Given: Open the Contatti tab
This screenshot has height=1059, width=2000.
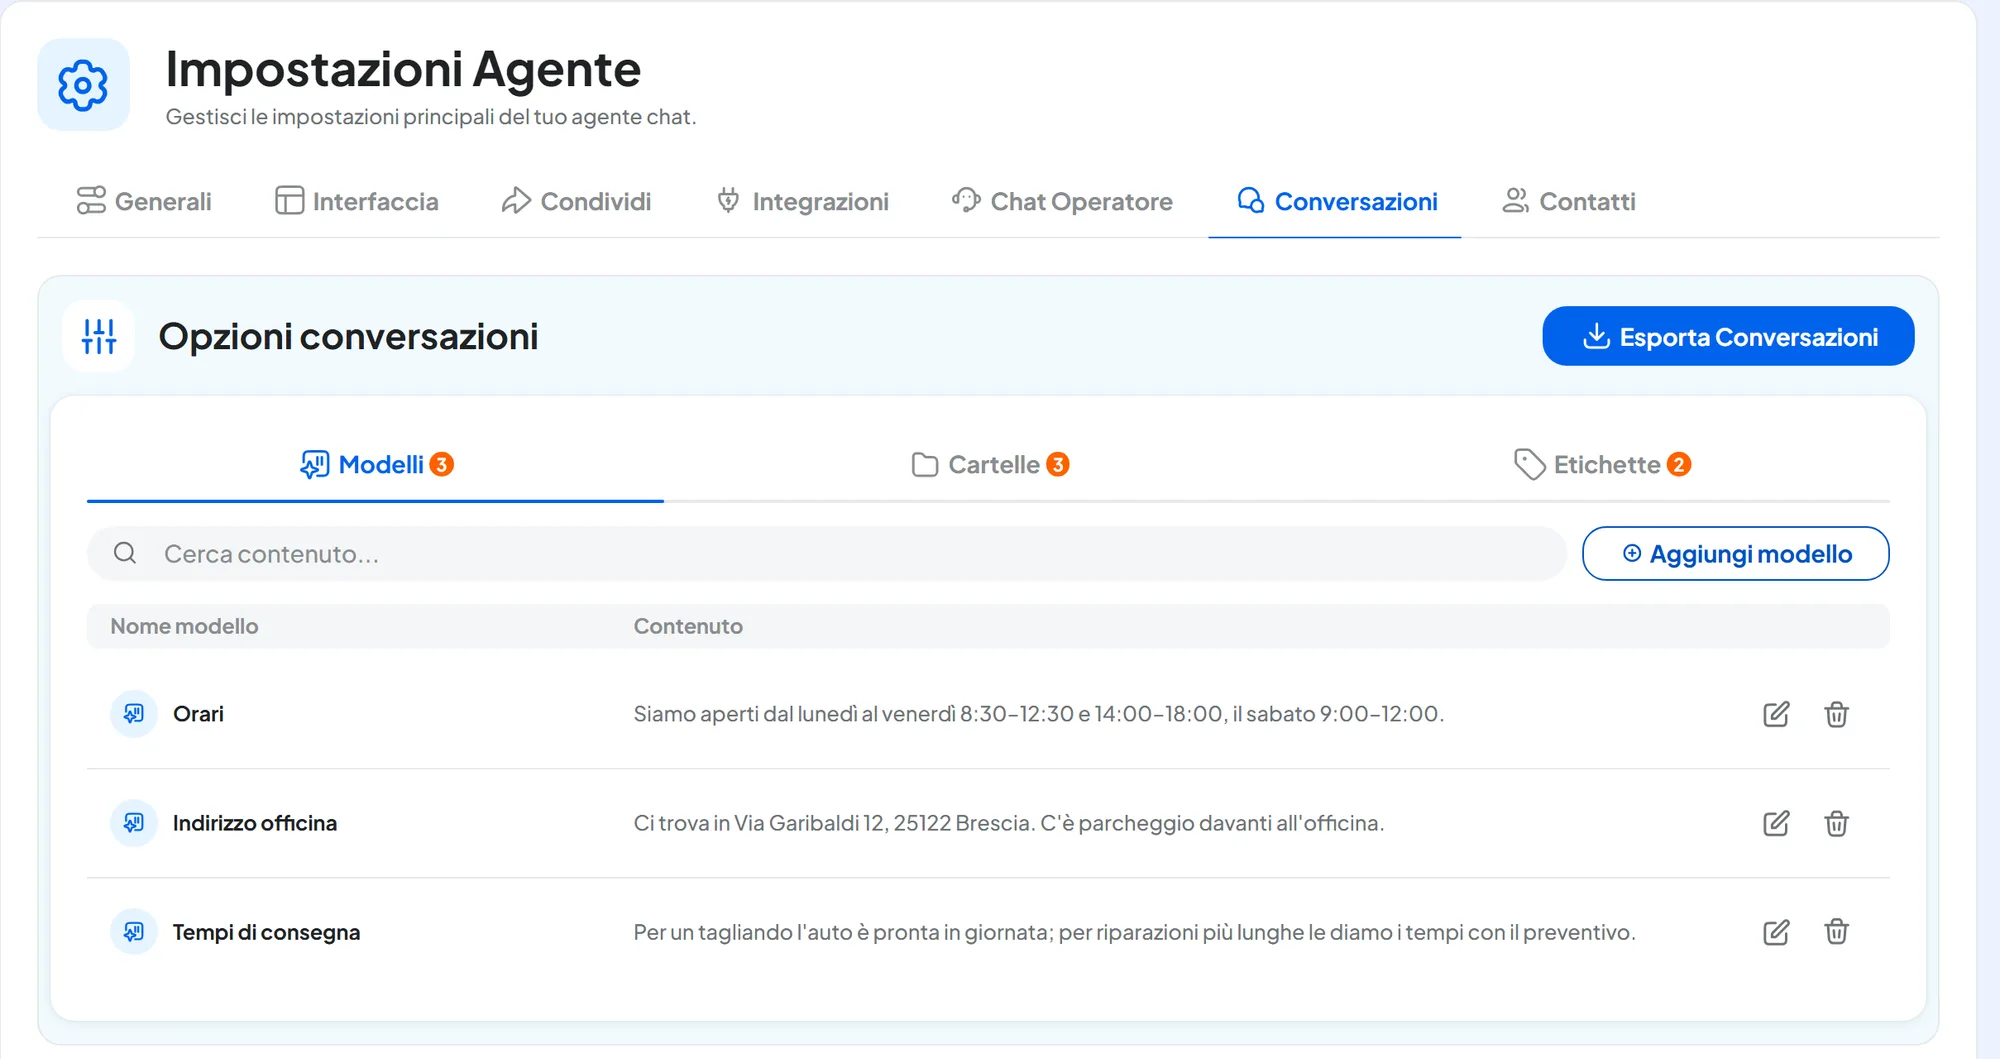Looking at the screenshot, I should coord(1568,201).
